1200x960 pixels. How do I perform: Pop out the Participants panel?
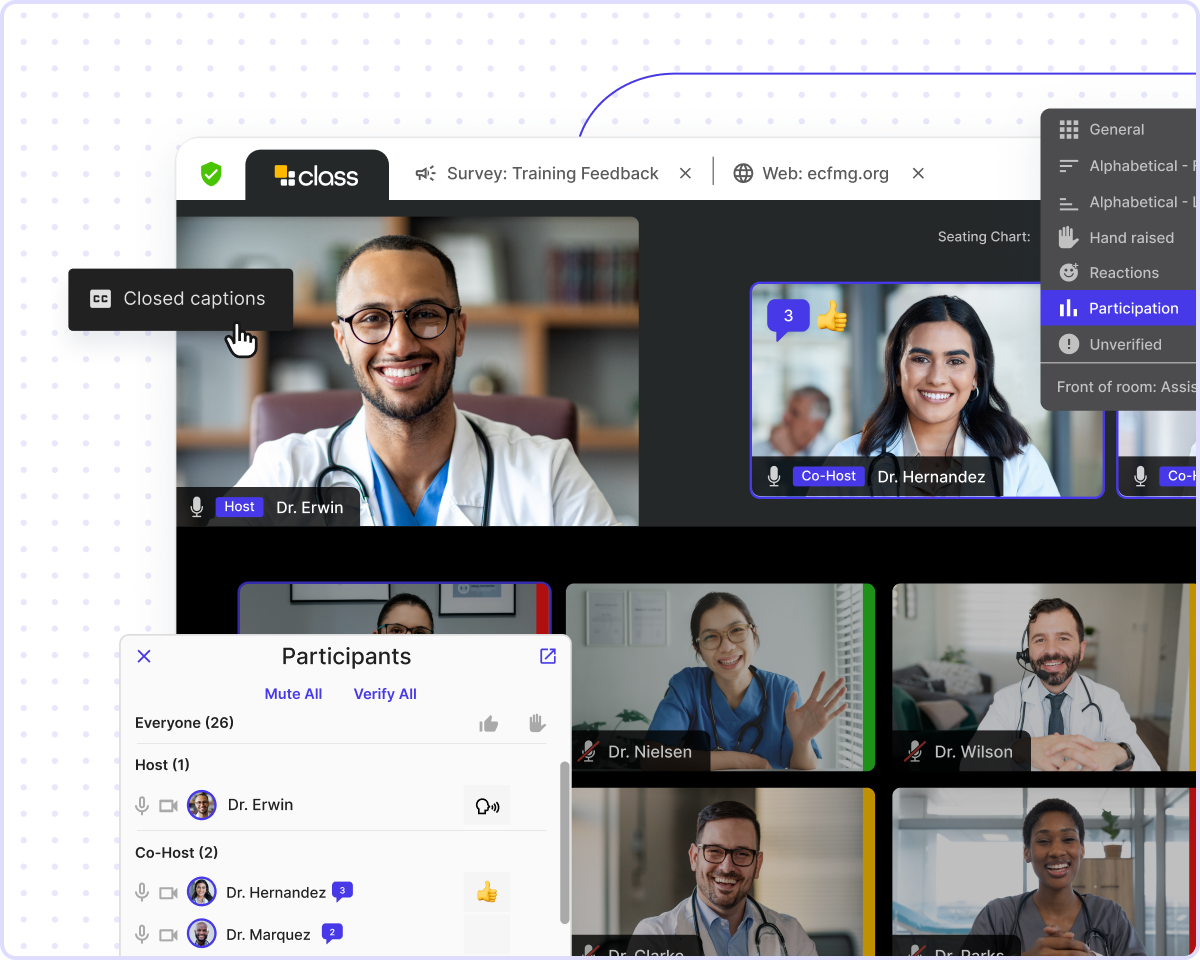548,656
